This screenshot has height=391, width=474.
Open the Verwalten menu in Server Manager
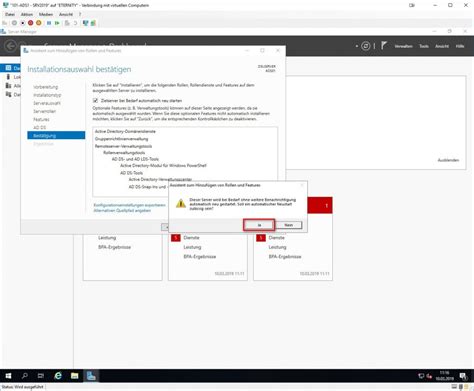coord(403,46)
